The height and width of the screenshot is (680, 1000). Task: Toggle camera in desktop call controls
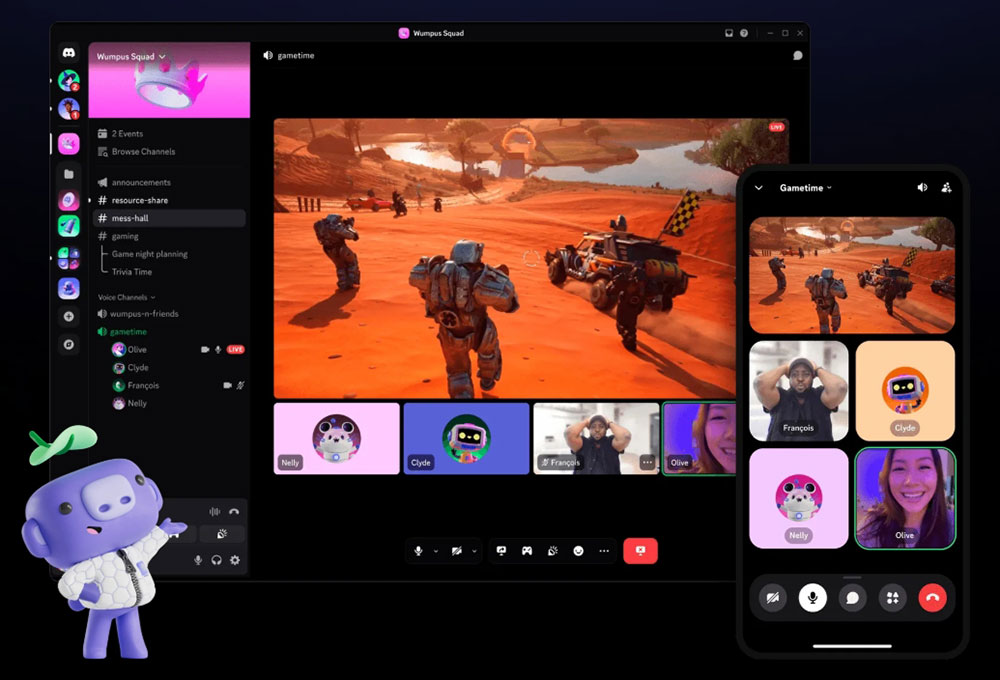click(x=457, y=551)
